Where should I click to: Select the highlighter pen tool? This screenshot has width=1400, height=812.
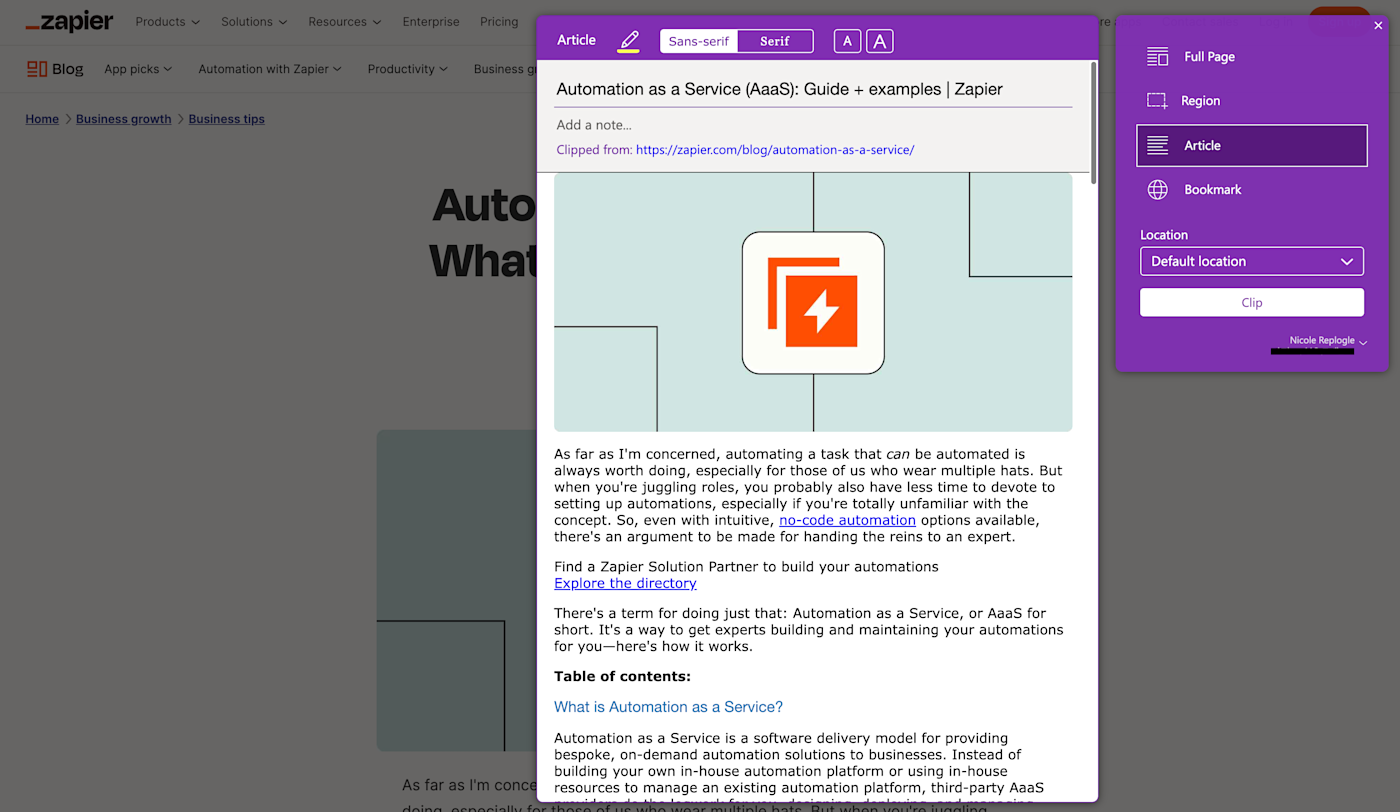[x=628, y=41]
